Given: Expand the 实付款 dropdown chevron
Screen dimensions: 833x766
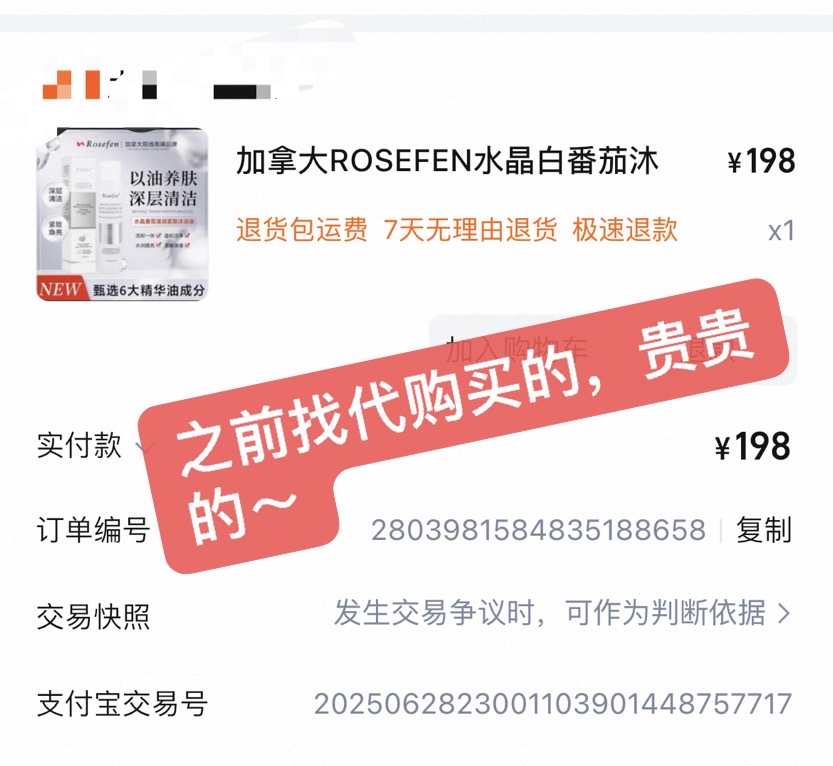Looking at the screenshot, I should [144, 445].
